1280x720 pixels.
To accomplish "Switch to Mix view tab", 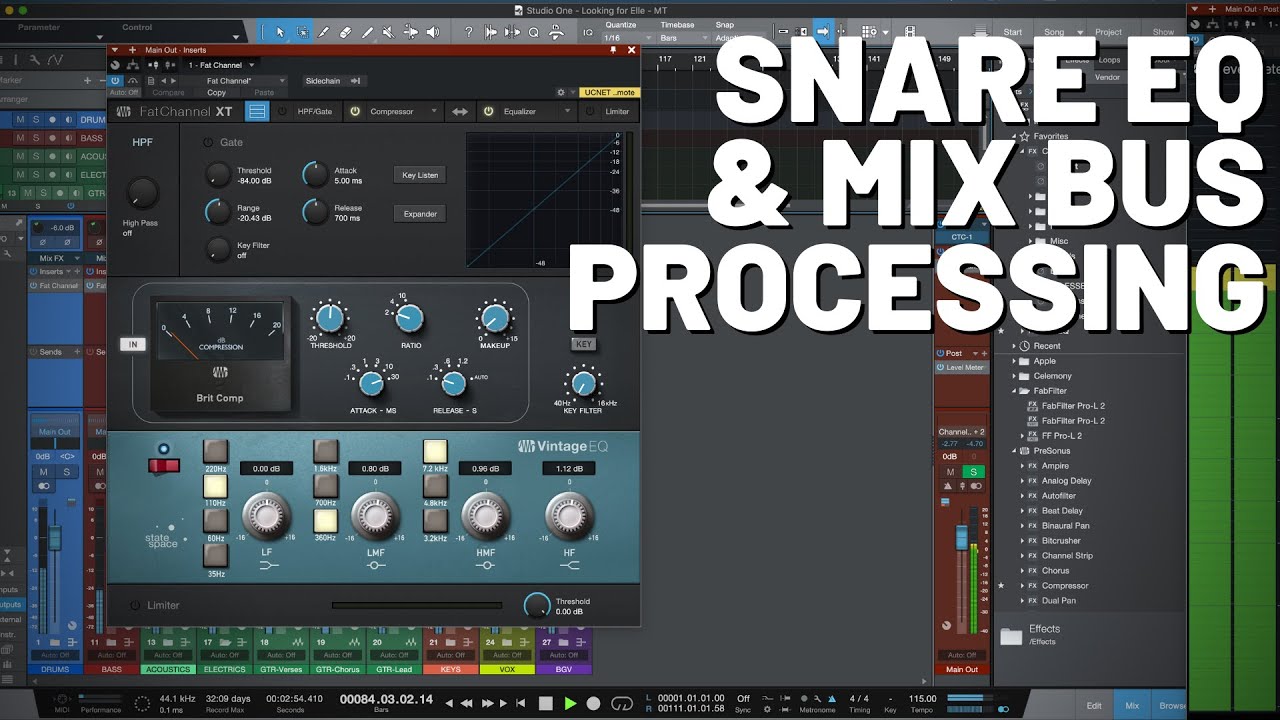I will click(1132, 705).
